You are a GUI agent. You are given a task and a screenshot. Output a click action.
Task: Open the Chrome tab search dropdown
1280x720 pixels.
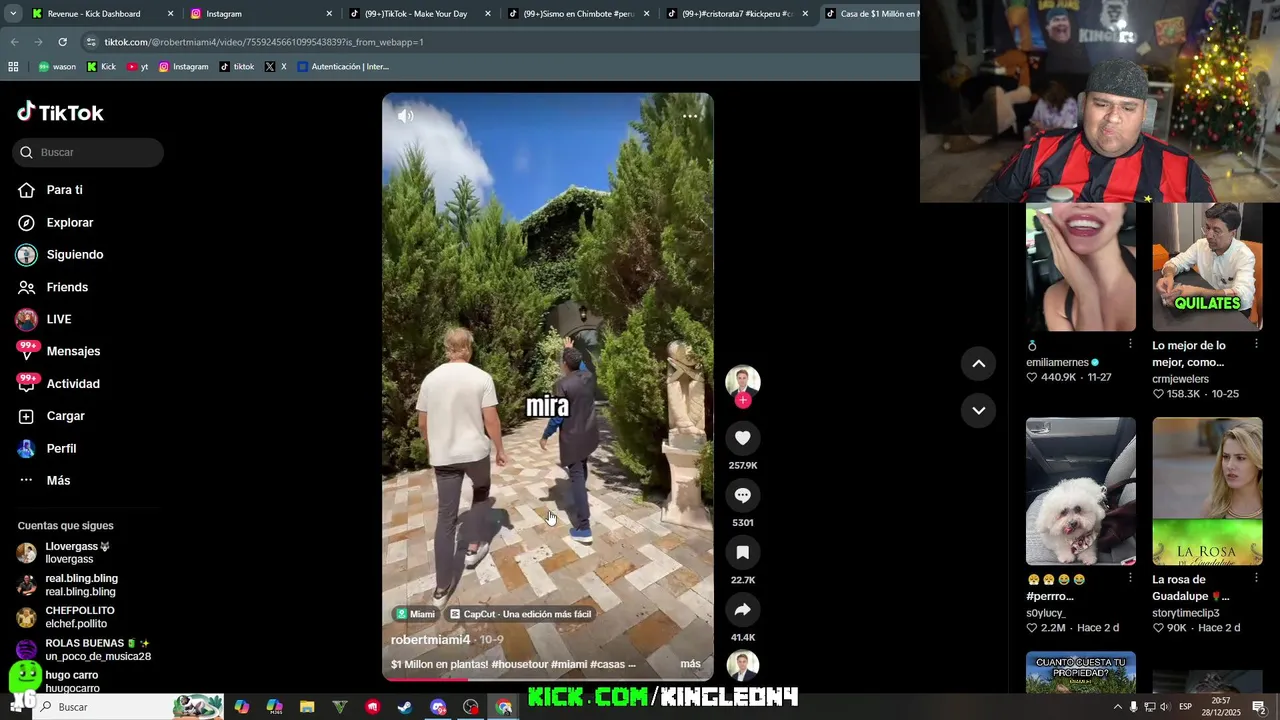(x=13, y=14)
